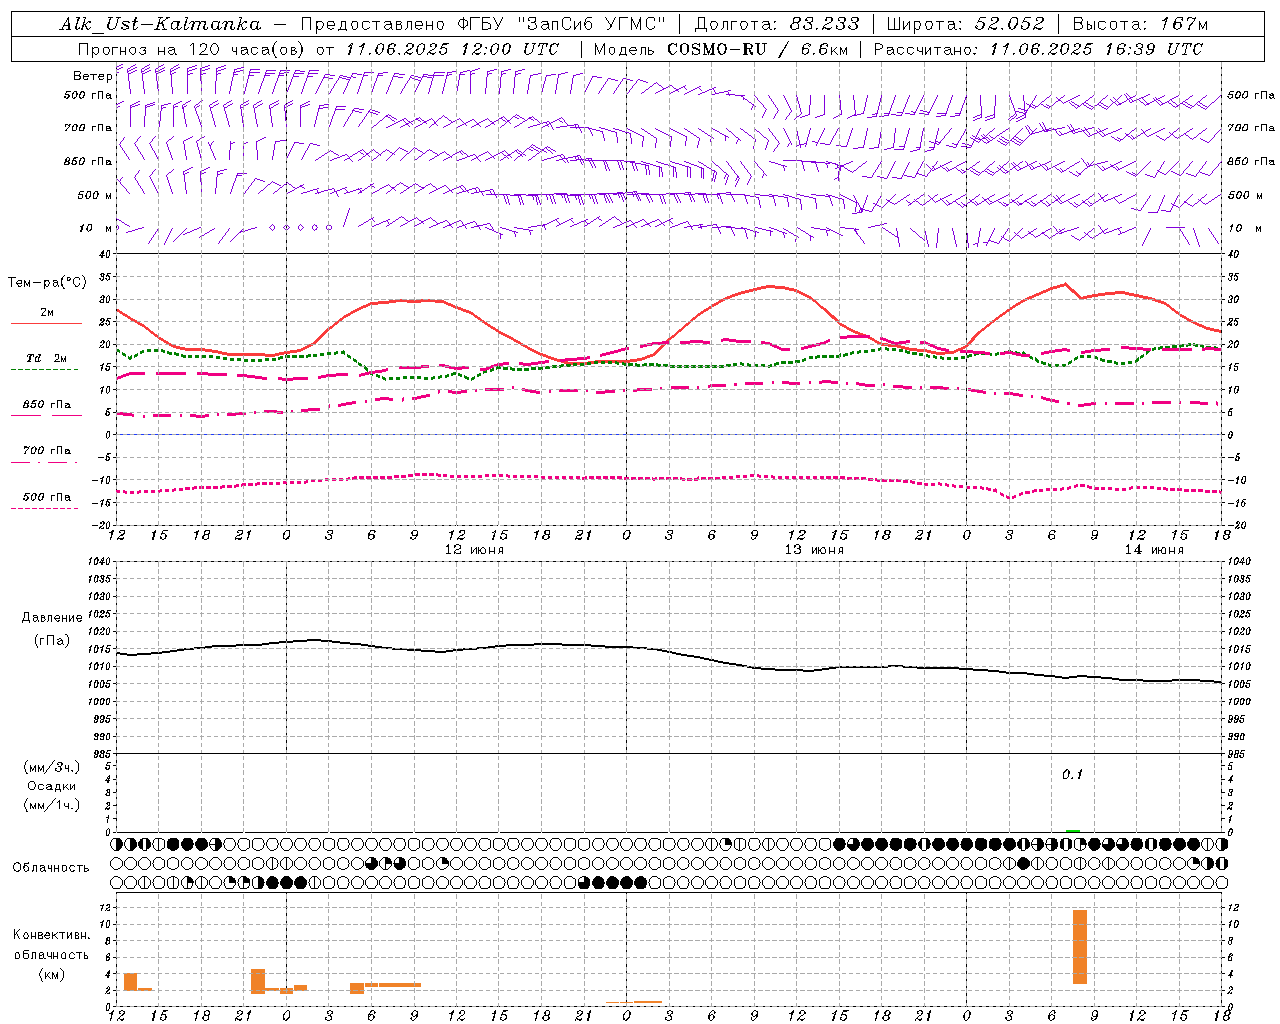This screenshot has height=1024, width=1280.
Task: Click the Td 2м legend entry
Action: [x=46, y=358]
